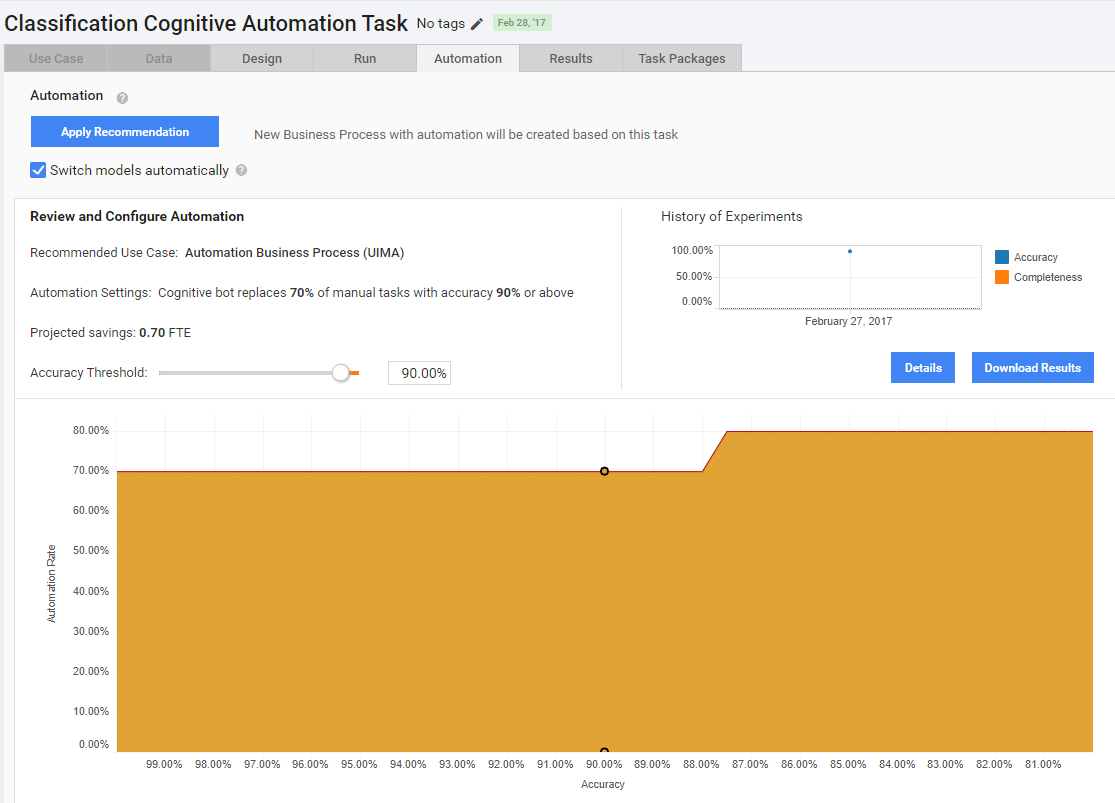Open the Data tab

pos(159,58)
